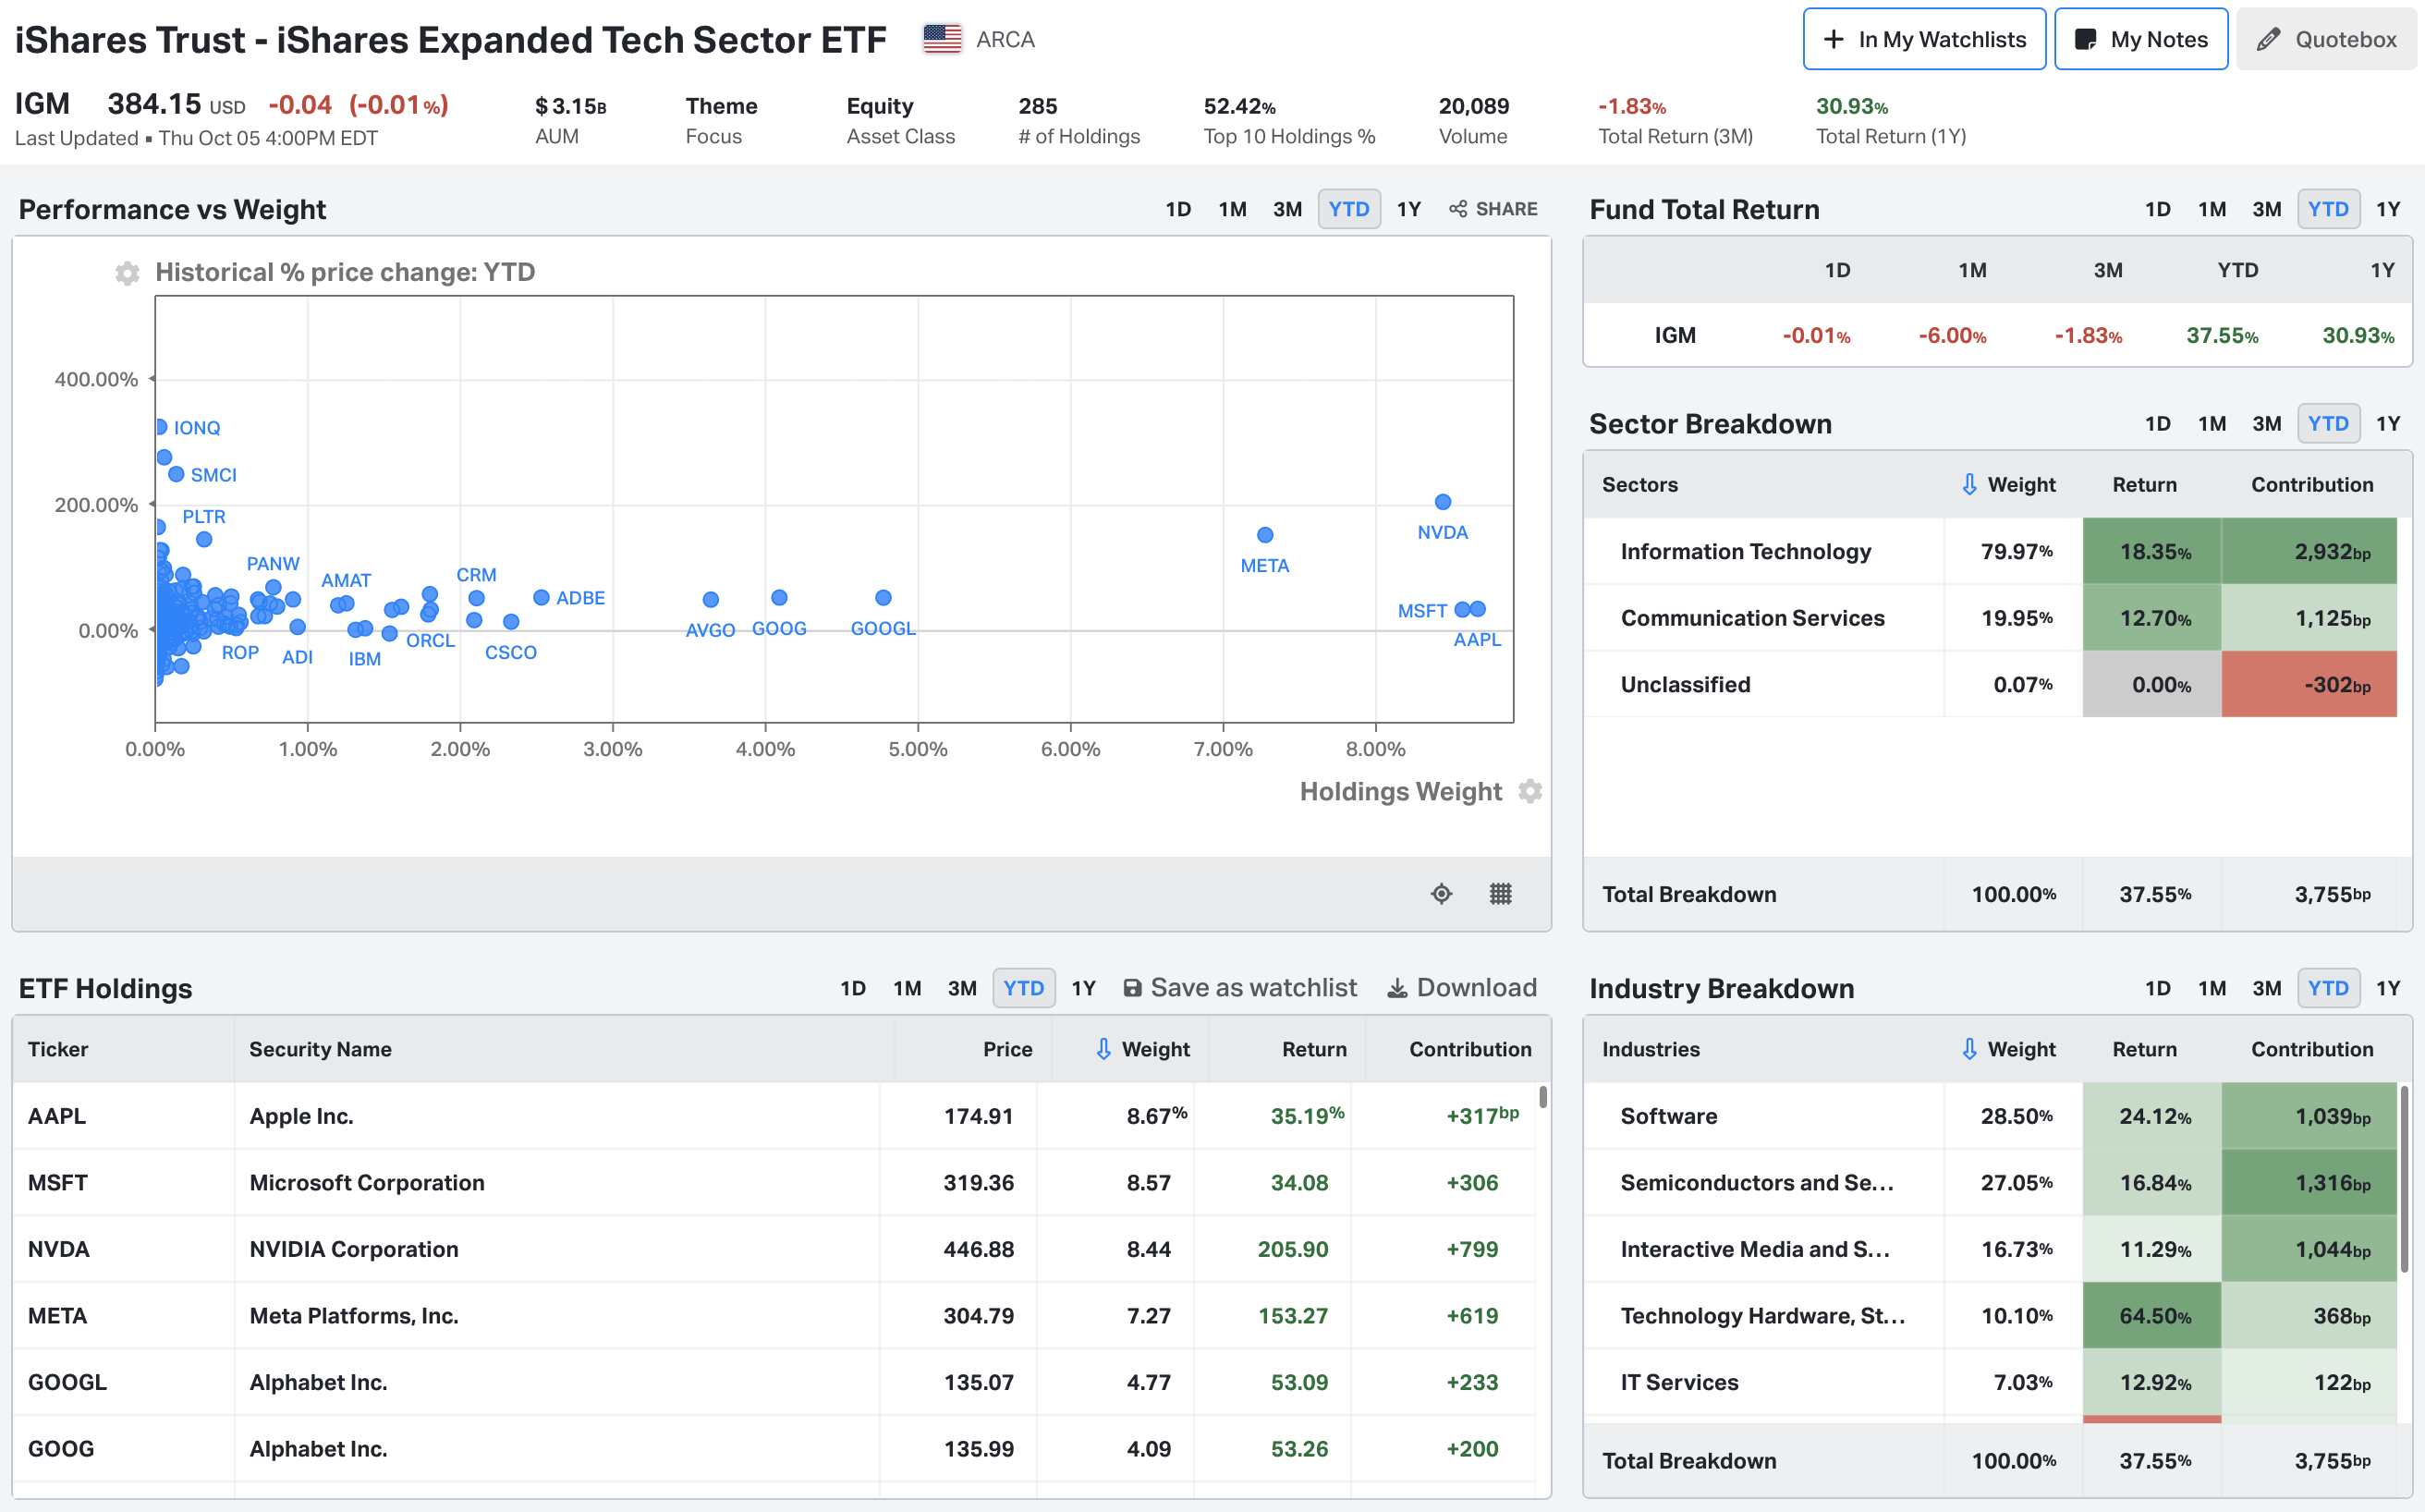Click Communication Services sector row
Viewport: 2425px width, 1512px height.
(x=1991, y=618)
